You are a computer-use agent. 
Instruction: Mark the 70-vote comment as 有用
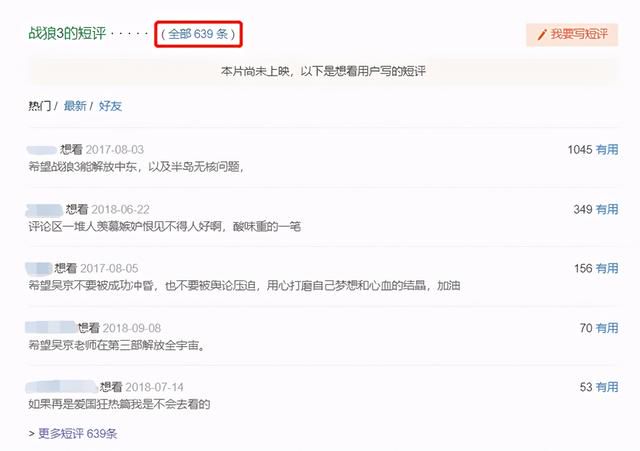tap(607, 328)
